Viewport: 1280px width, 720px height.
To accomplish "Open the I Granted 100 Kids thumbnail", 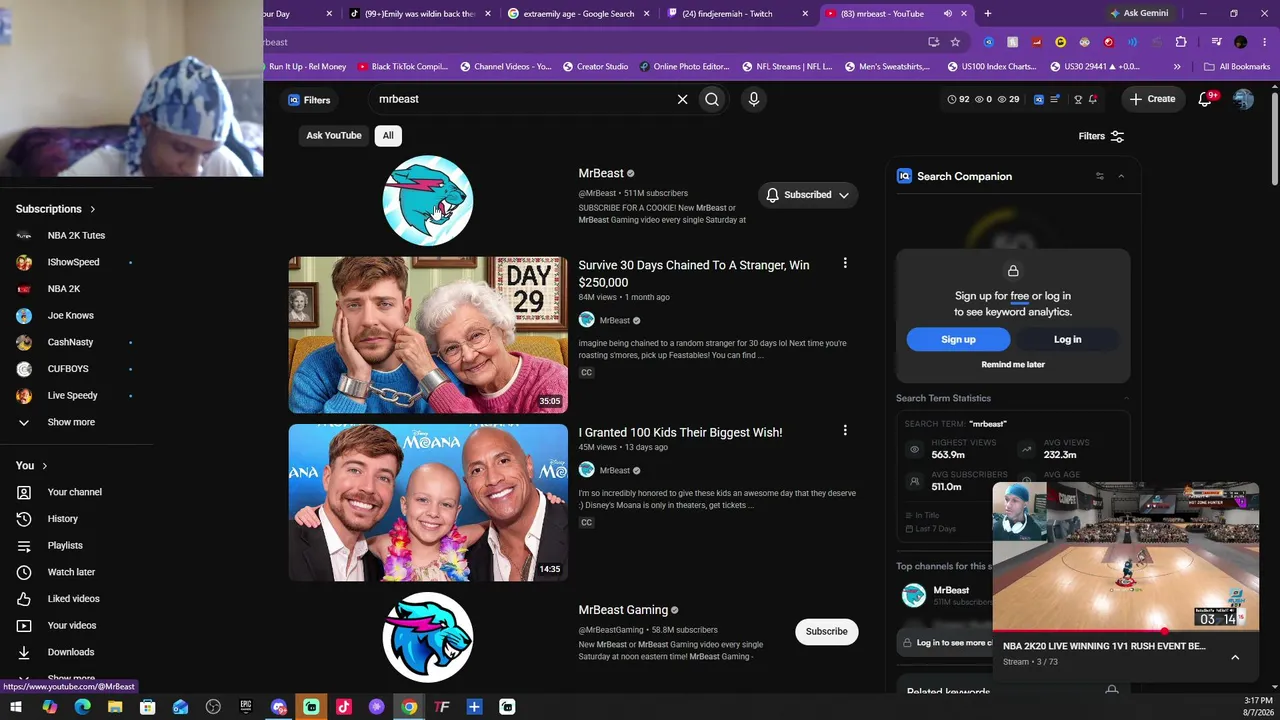I will (428, 502).
